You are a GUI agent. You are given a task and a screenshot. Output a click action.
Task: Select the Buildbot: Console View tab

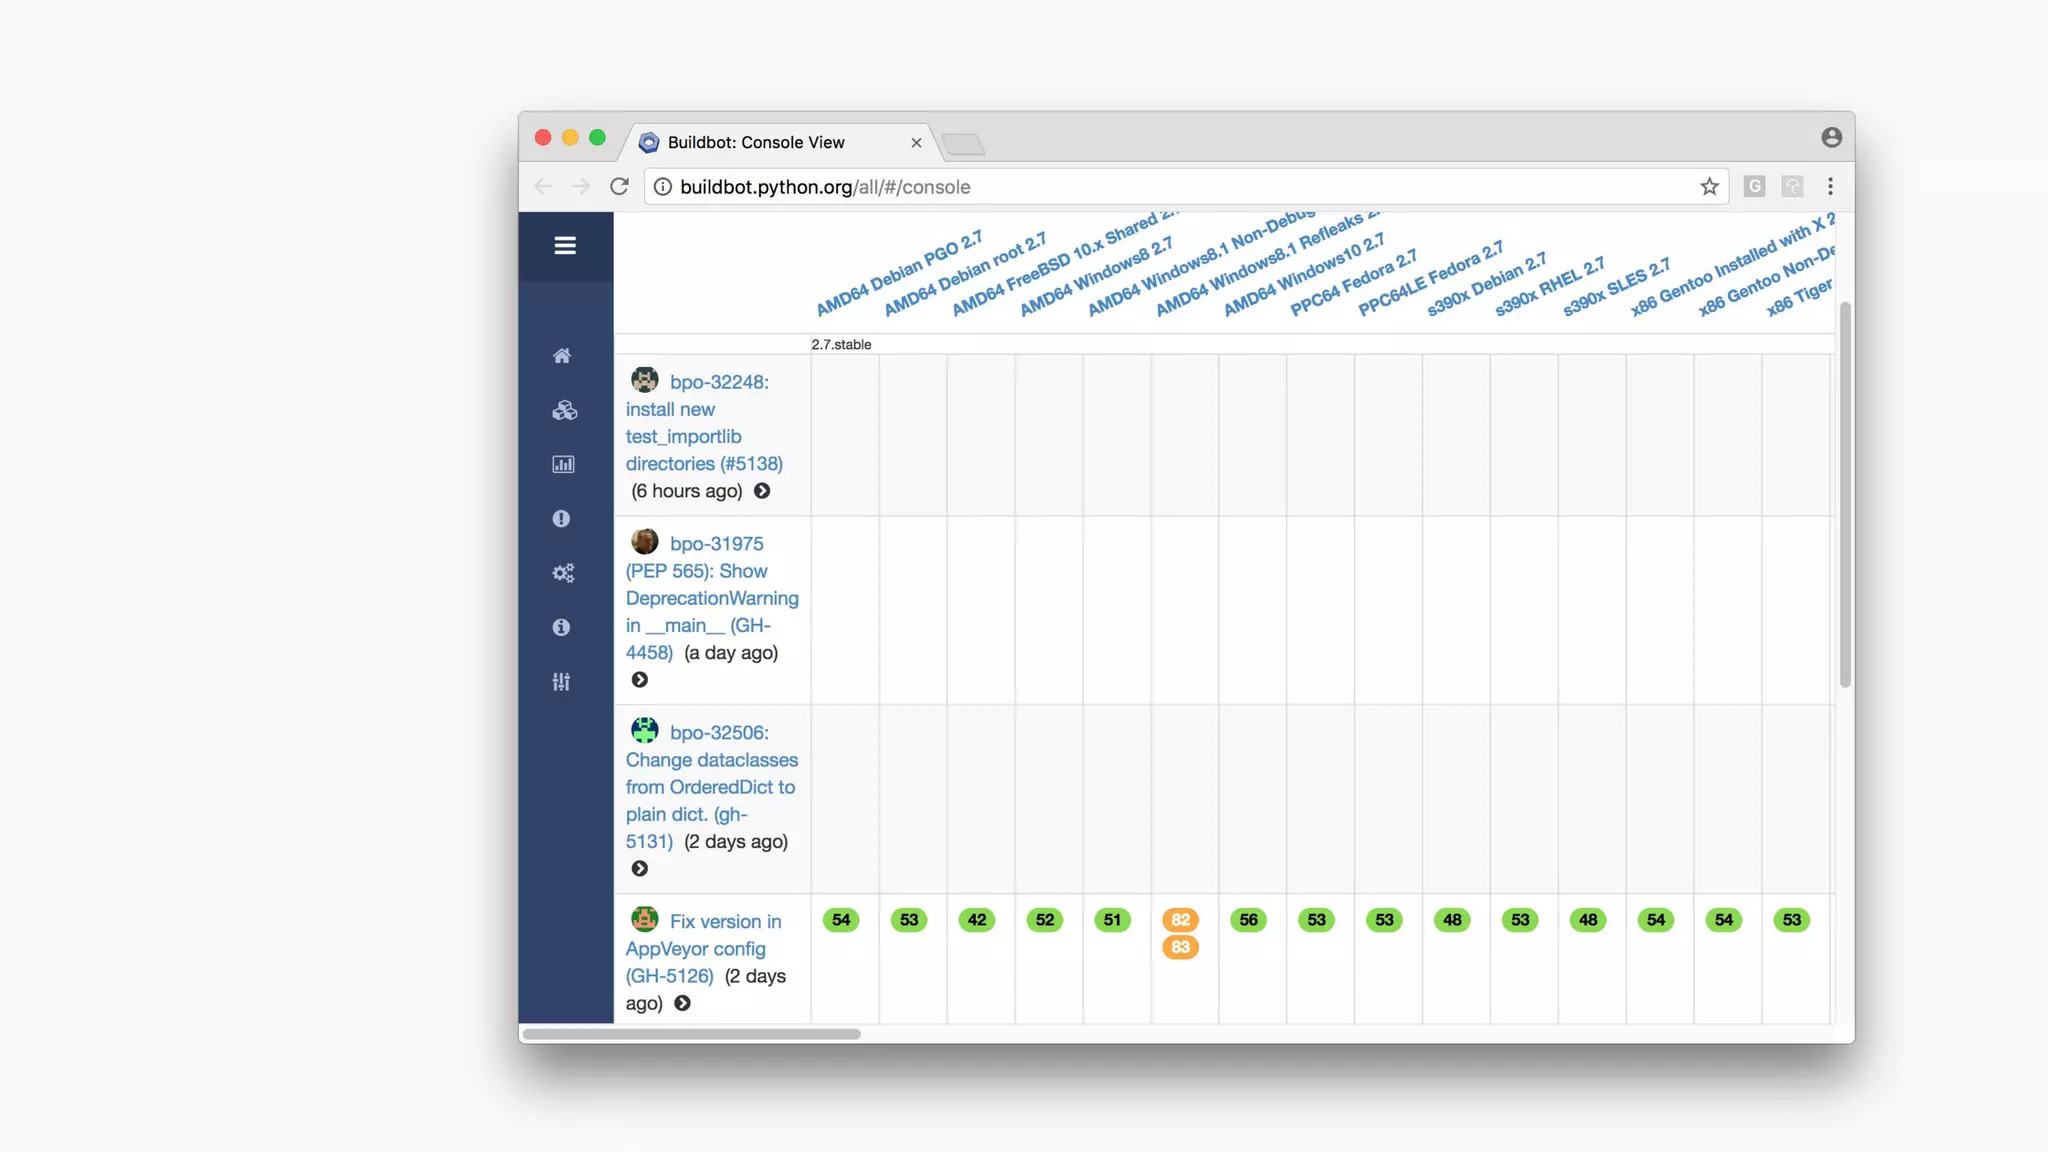tap(780, 143)
